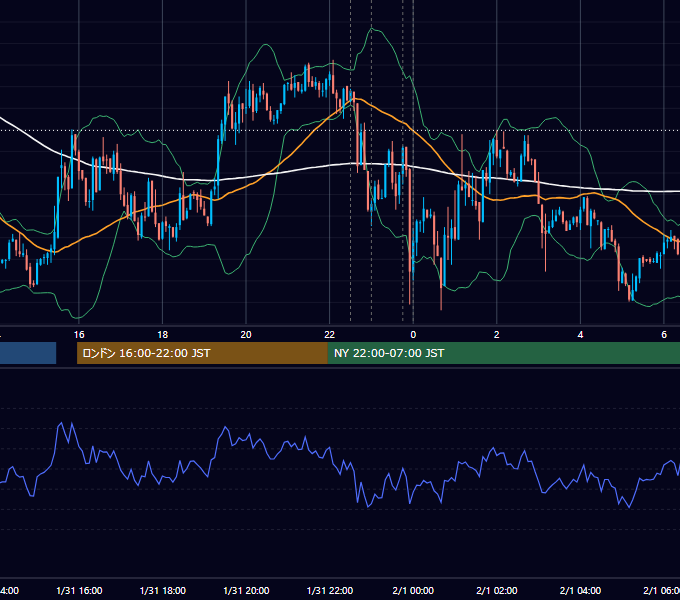
Task: Click the 2 hour axis label
Action: tap(497, 335)
